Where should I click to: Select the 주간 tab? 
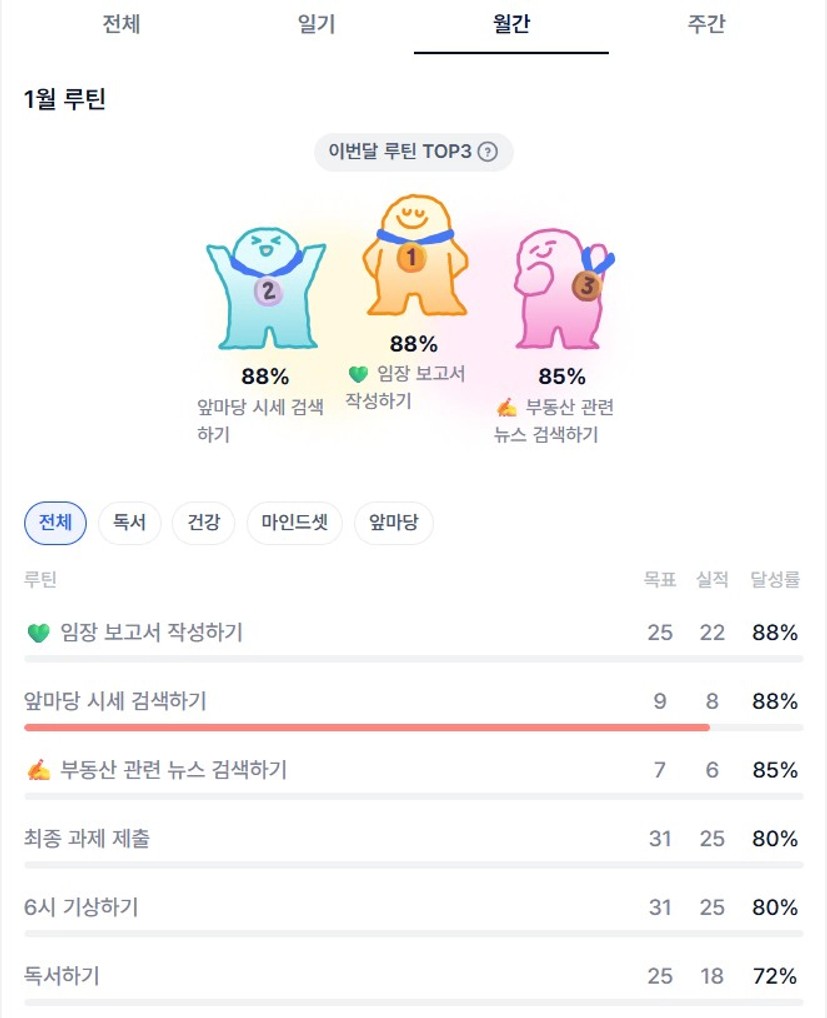pyautogui.click(x=706, y=25)
